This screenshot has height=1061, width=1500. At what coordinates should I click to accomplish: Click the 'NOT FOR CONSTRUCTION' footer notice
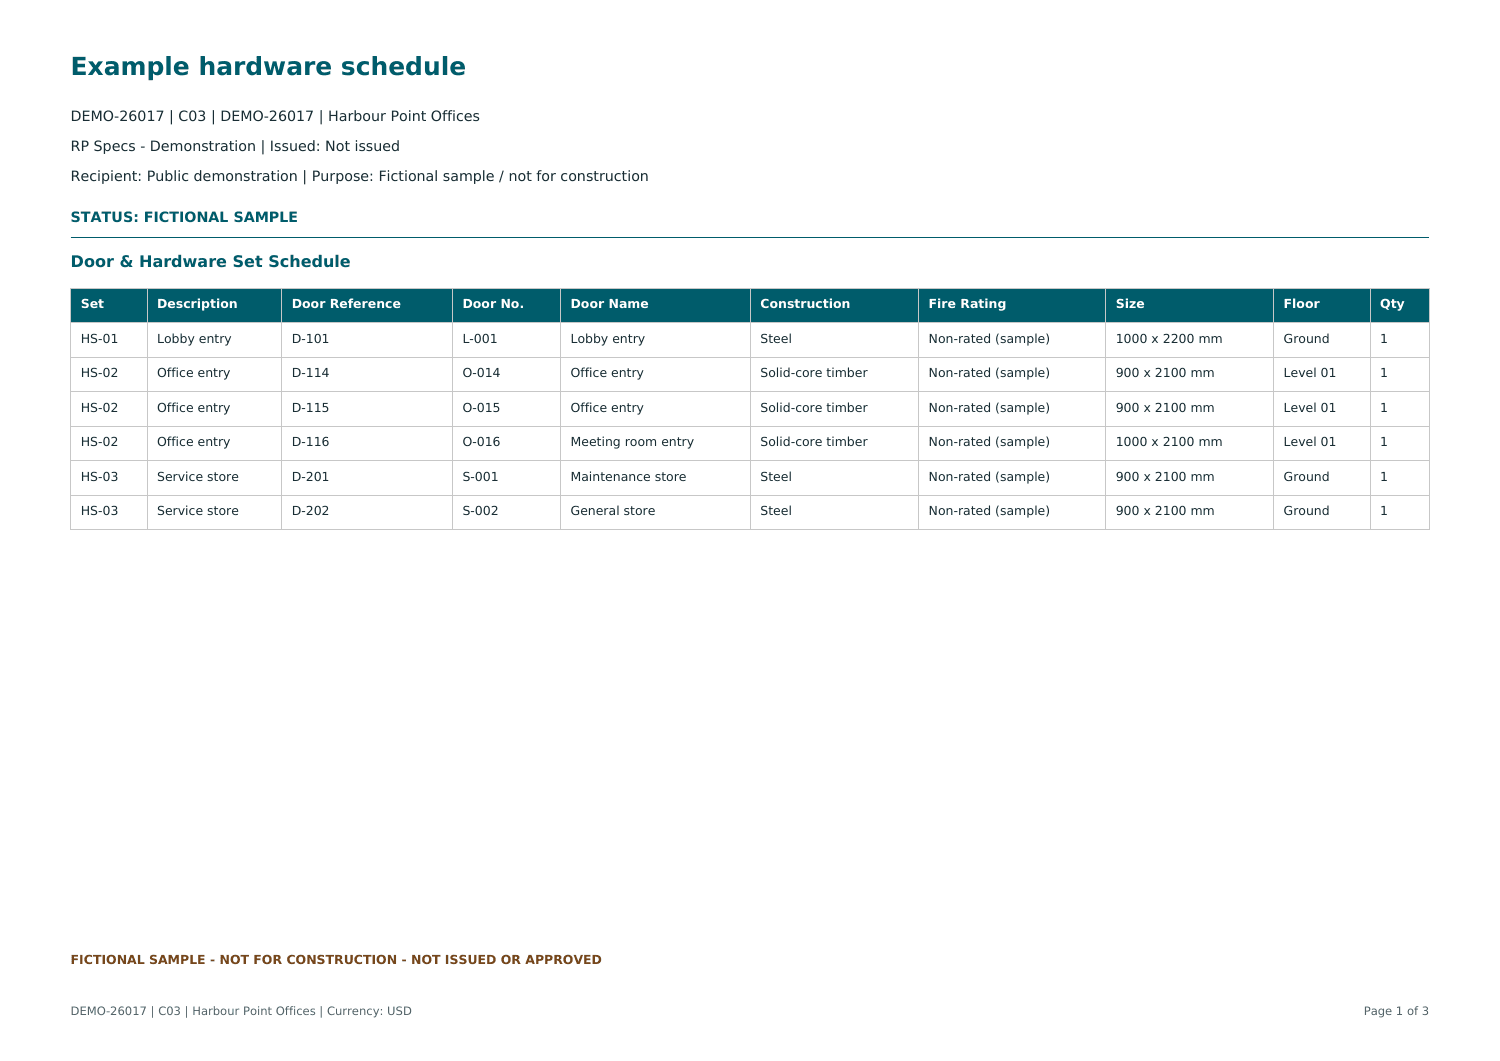(336, 960)
